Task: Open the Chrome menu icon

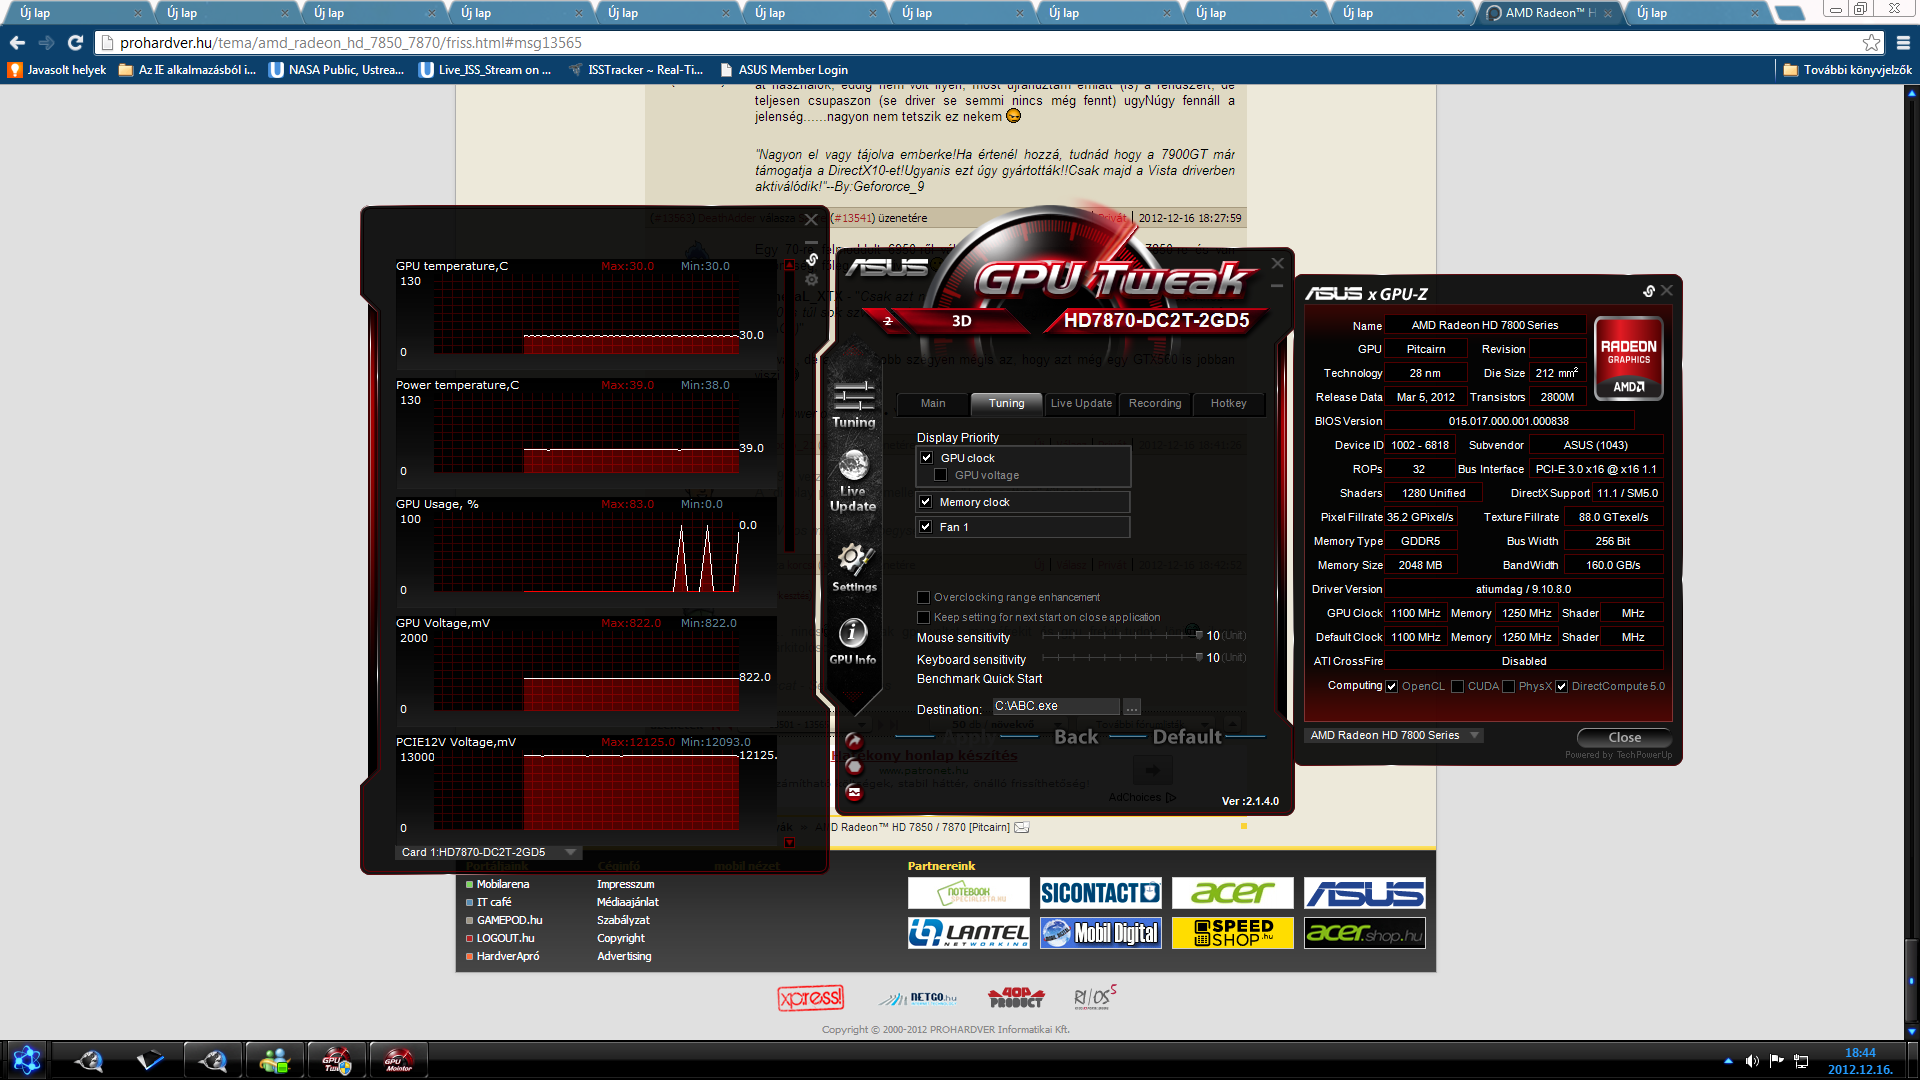Action: [x=1903, y=43]
